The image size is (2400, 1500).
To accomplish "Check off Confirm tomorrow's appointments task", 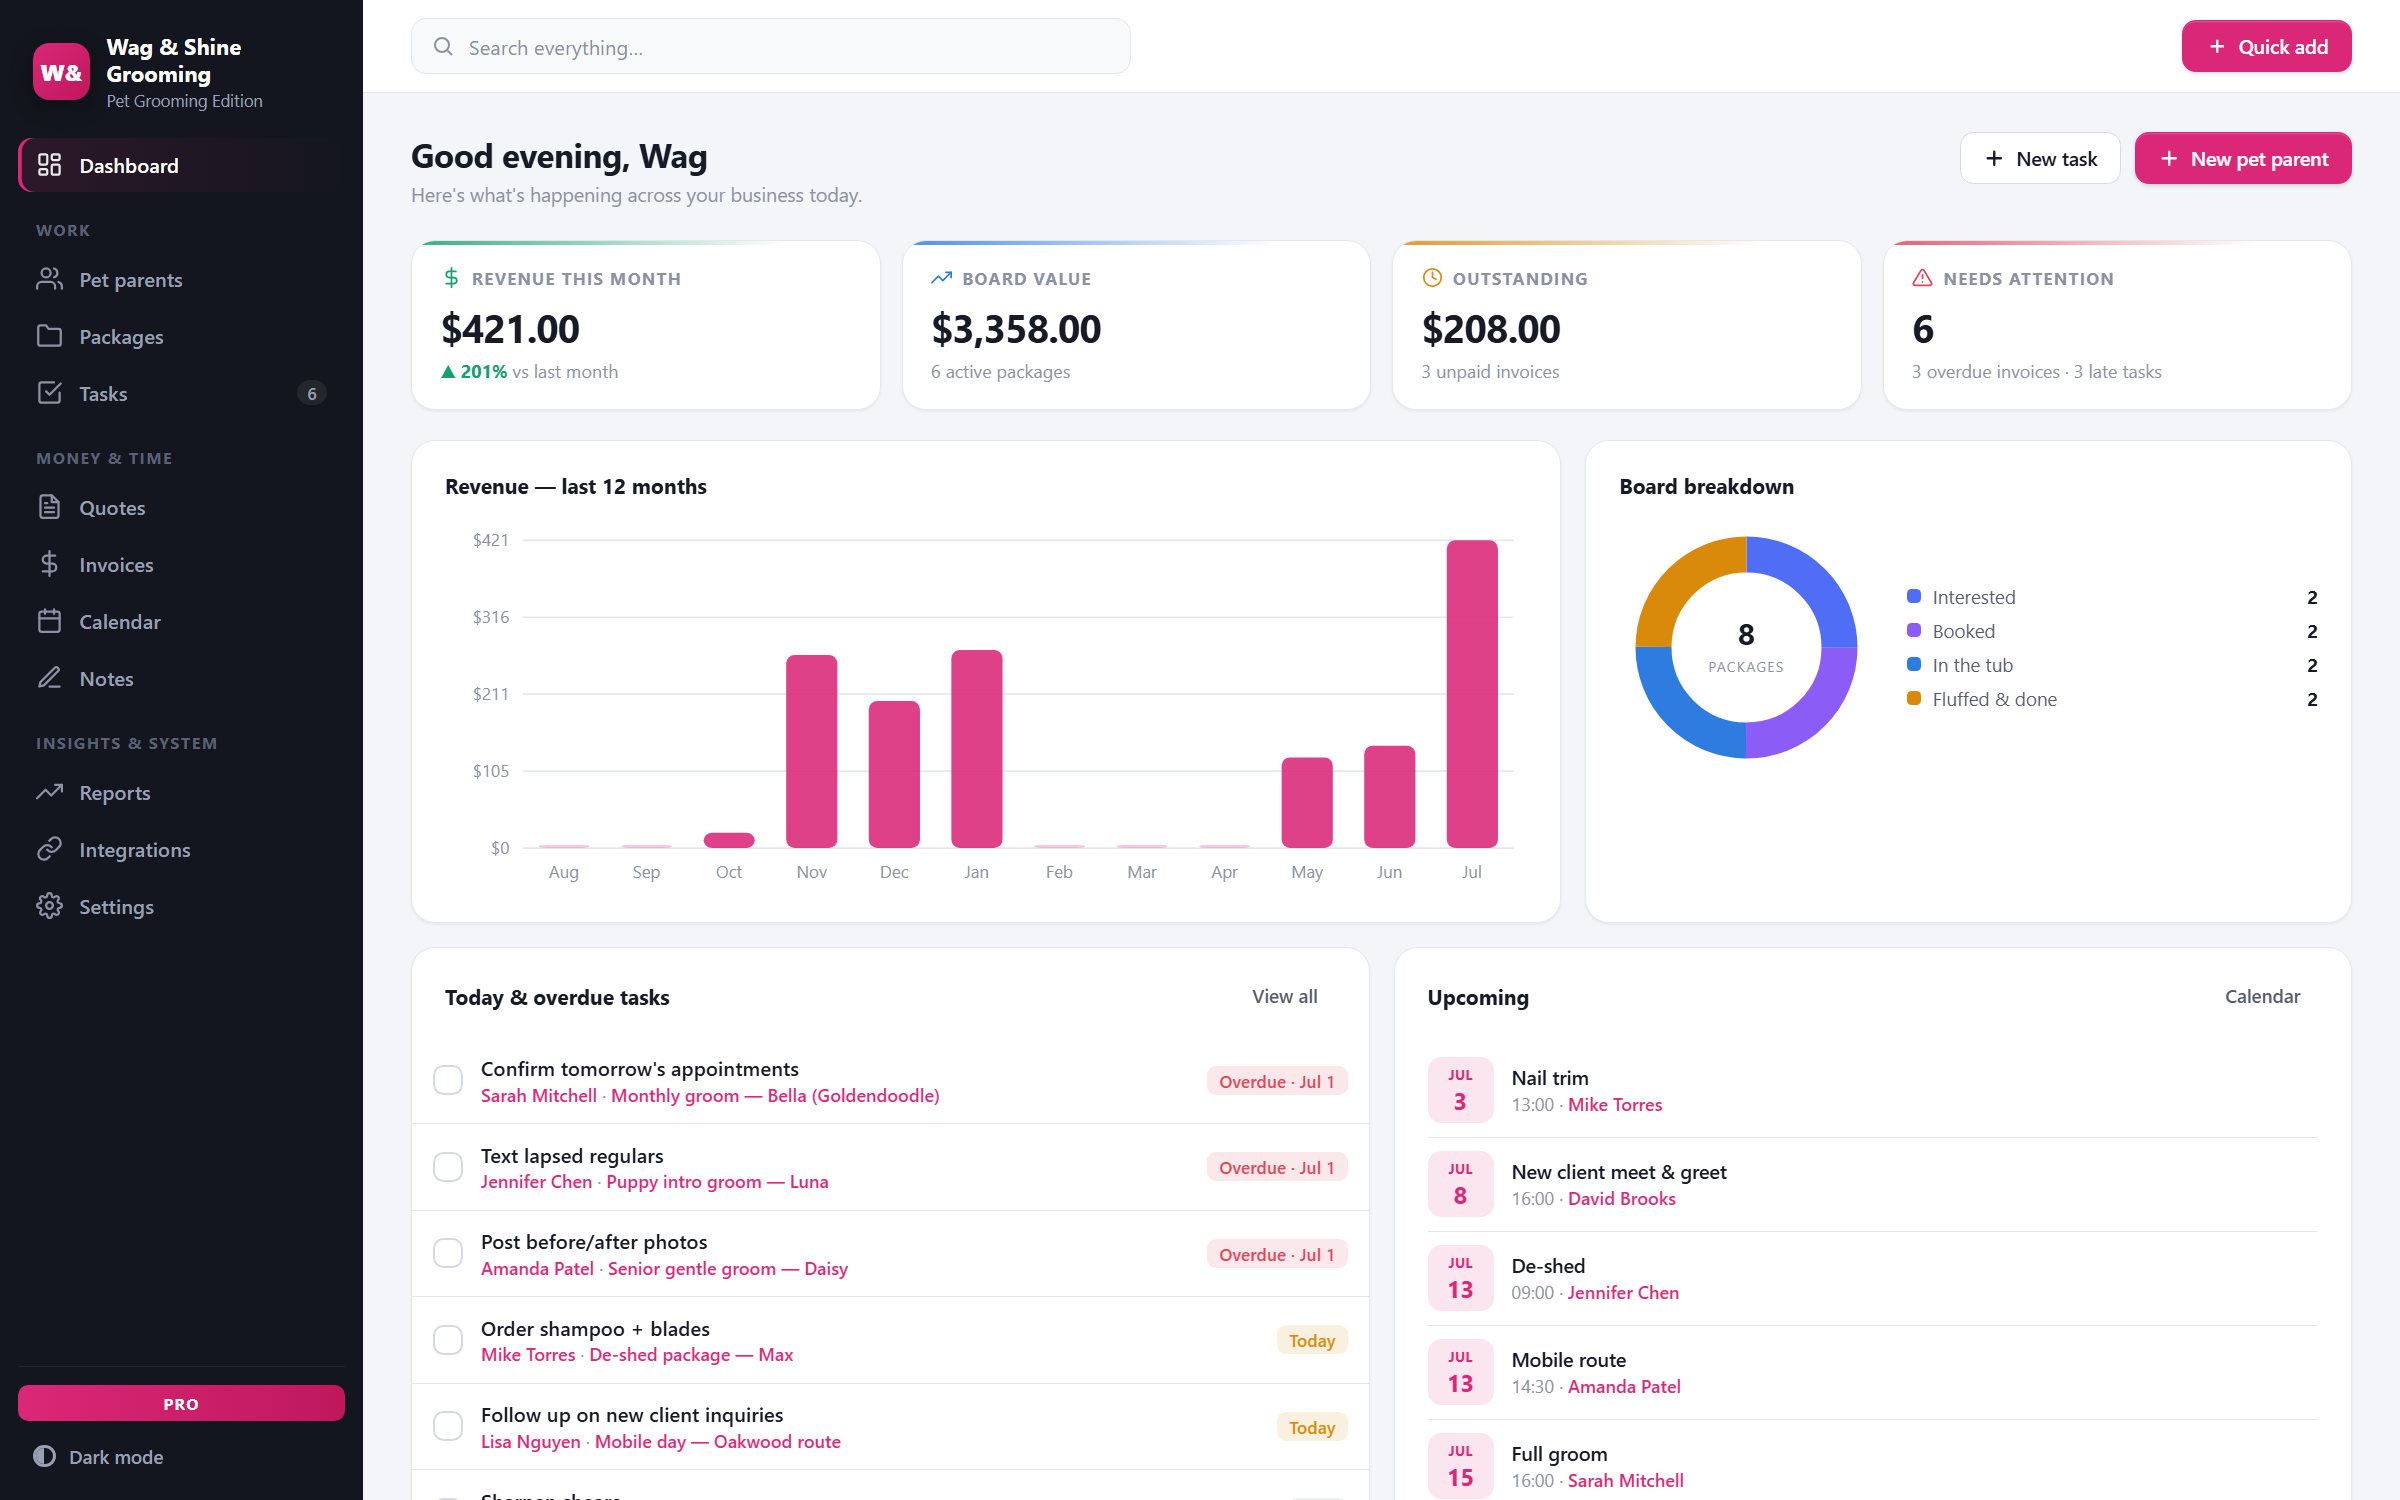I will (x=448, y=1080).
